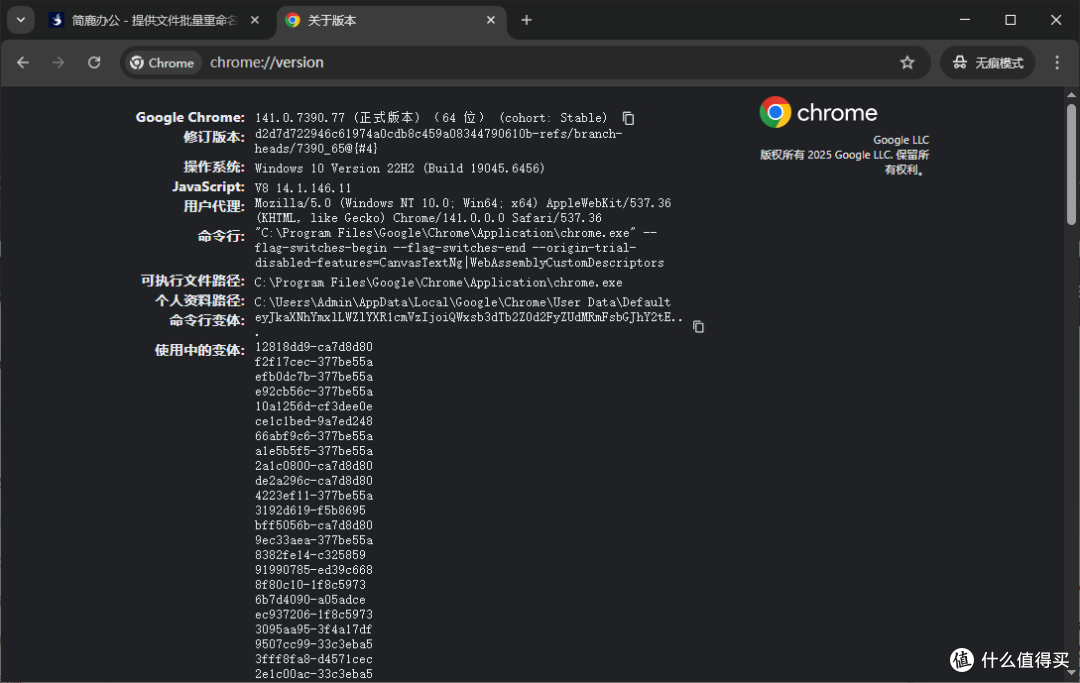This screenshot has width=1080, height=683.
Task: Click variation 3095aa95-3f4a17df
Action: click(313, 629)
